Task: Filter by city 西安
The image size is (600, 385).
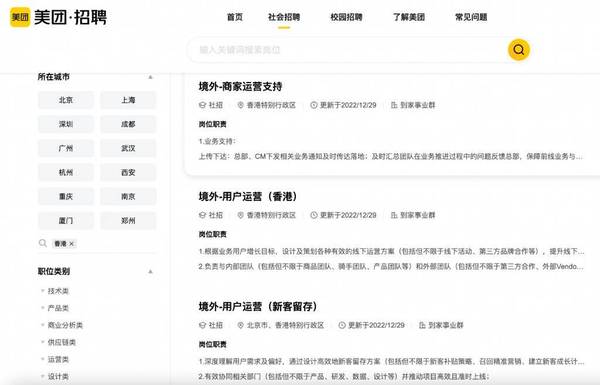Action: pos(128,172)
